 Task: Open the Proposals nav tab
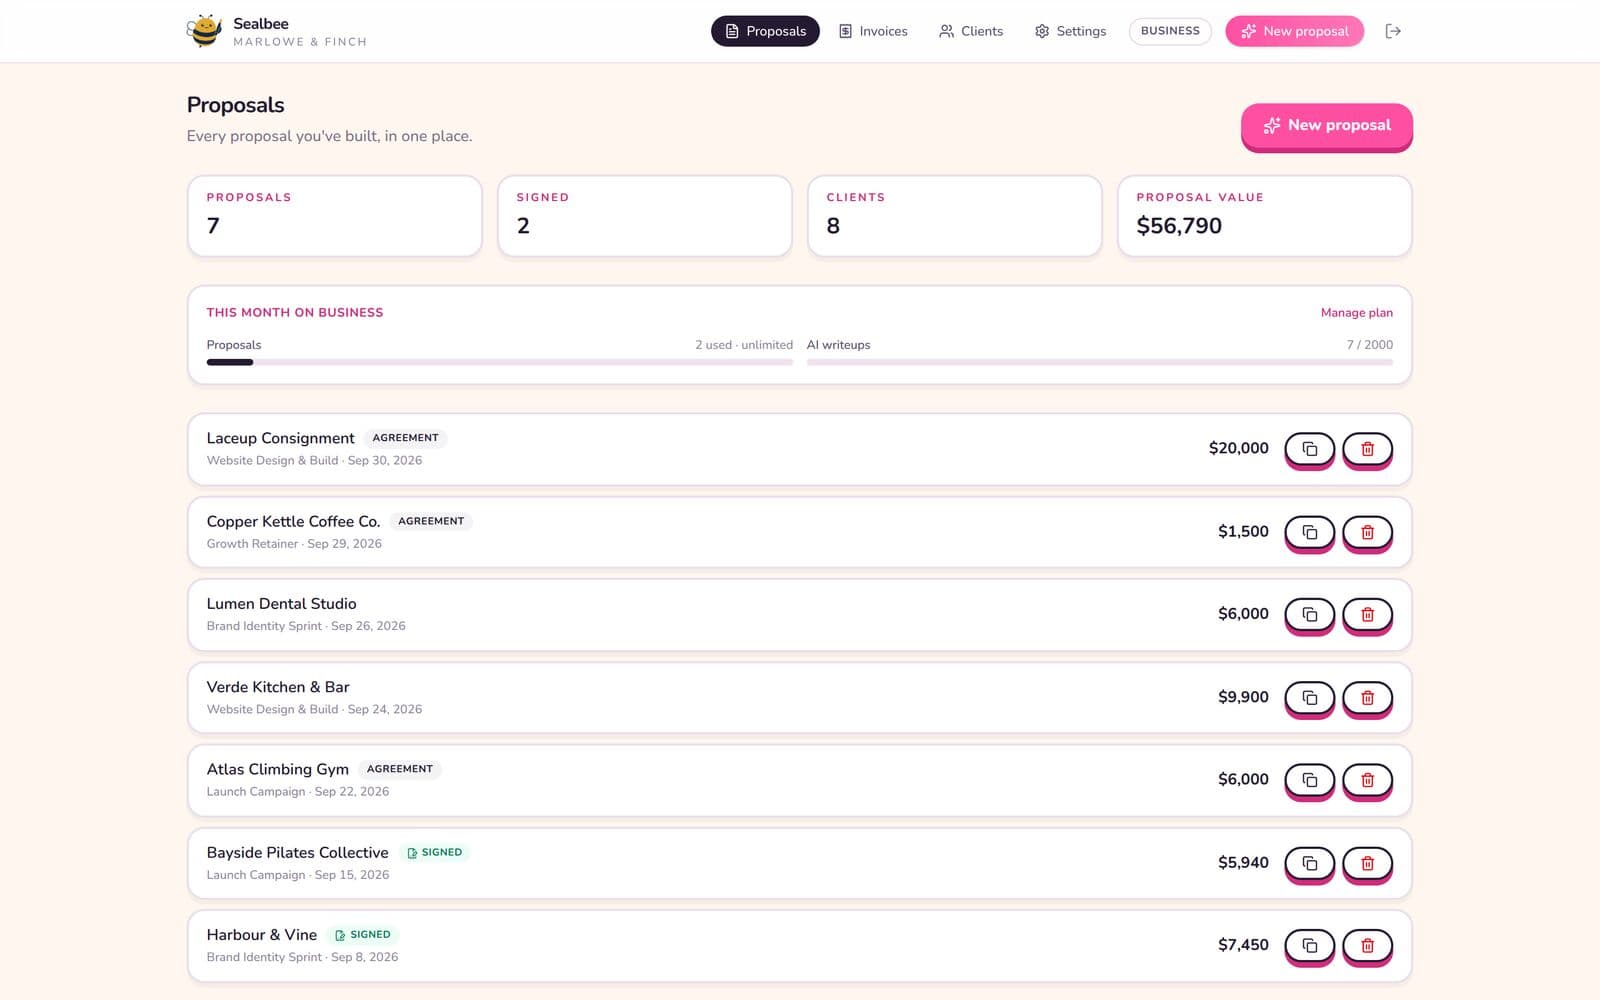click(765, 31)
